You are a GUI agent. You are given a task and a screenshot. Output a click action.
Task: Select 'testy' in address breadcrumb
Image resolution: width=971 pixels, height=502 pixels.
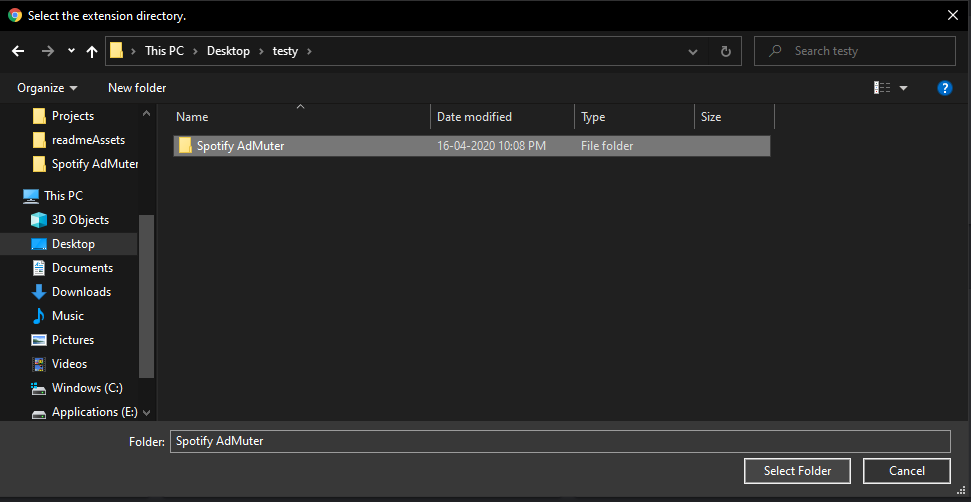tap(285, 51)
